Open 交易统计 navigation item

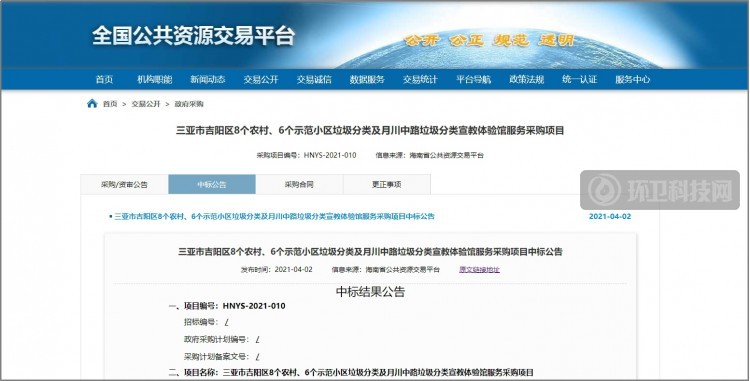pyautogui.click(x=420, y=79)
